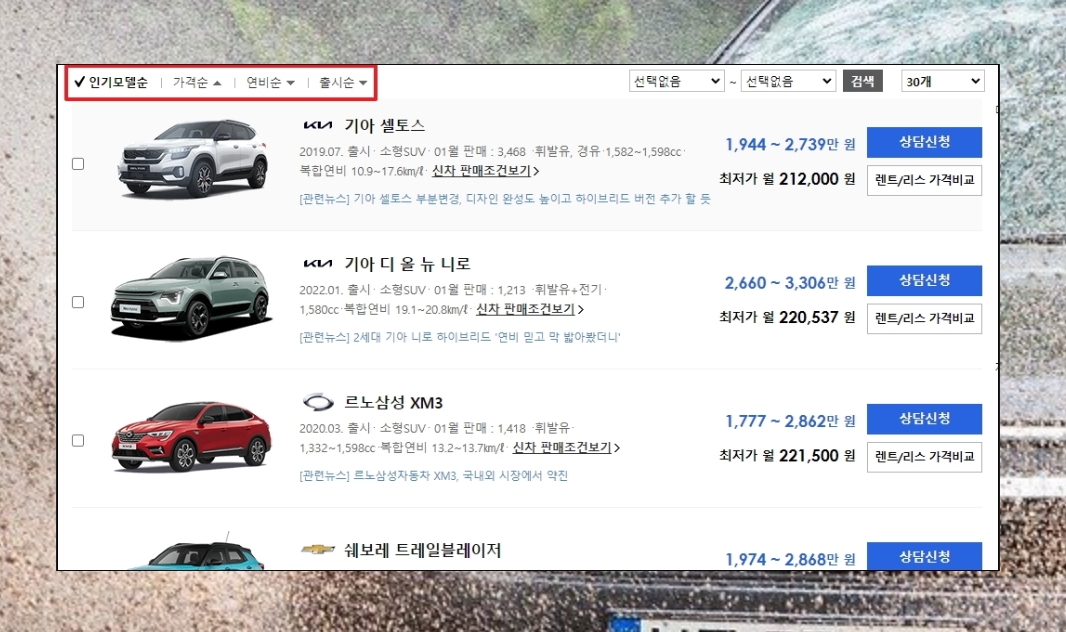Open the 르노삼성 XM3 title
Screen dimensions: 1066x632
point(393,402)
